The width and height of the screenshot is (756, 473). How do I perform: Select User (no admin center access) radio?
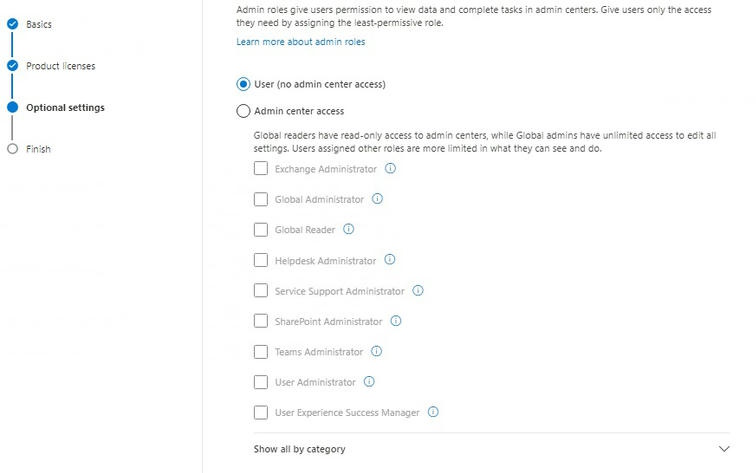click(243, 84)
